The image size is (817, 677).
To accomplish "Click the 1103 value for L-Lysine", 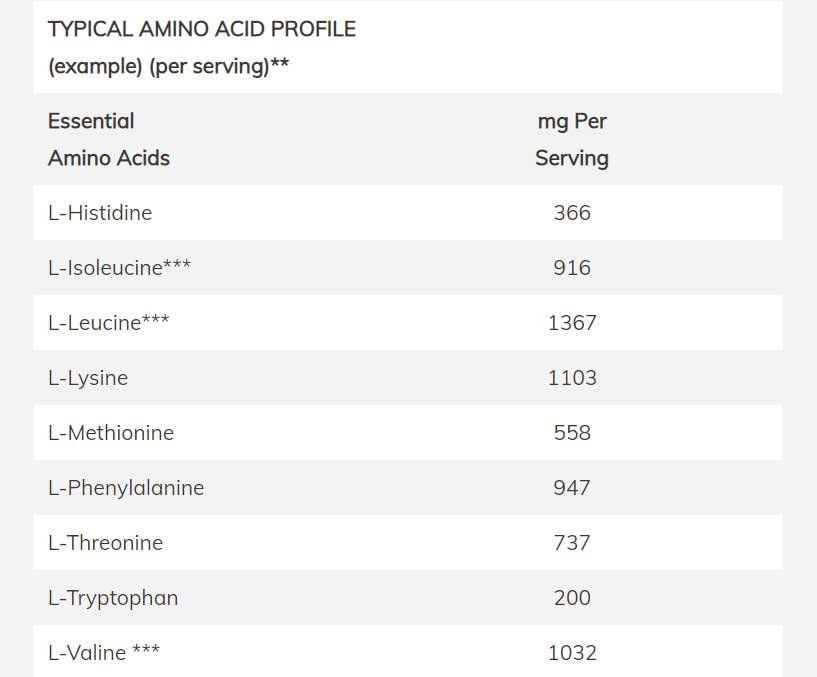I will (572, 378).
